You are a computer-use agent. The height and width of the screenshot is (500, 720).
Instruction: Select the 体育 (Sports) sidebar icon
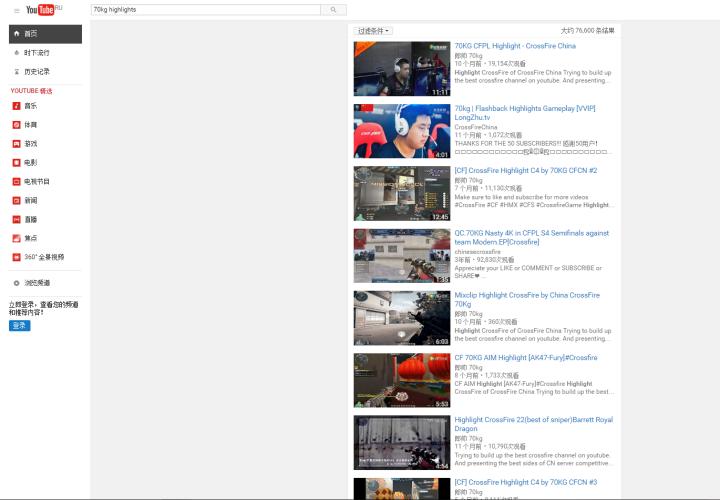tap(16, 125)
